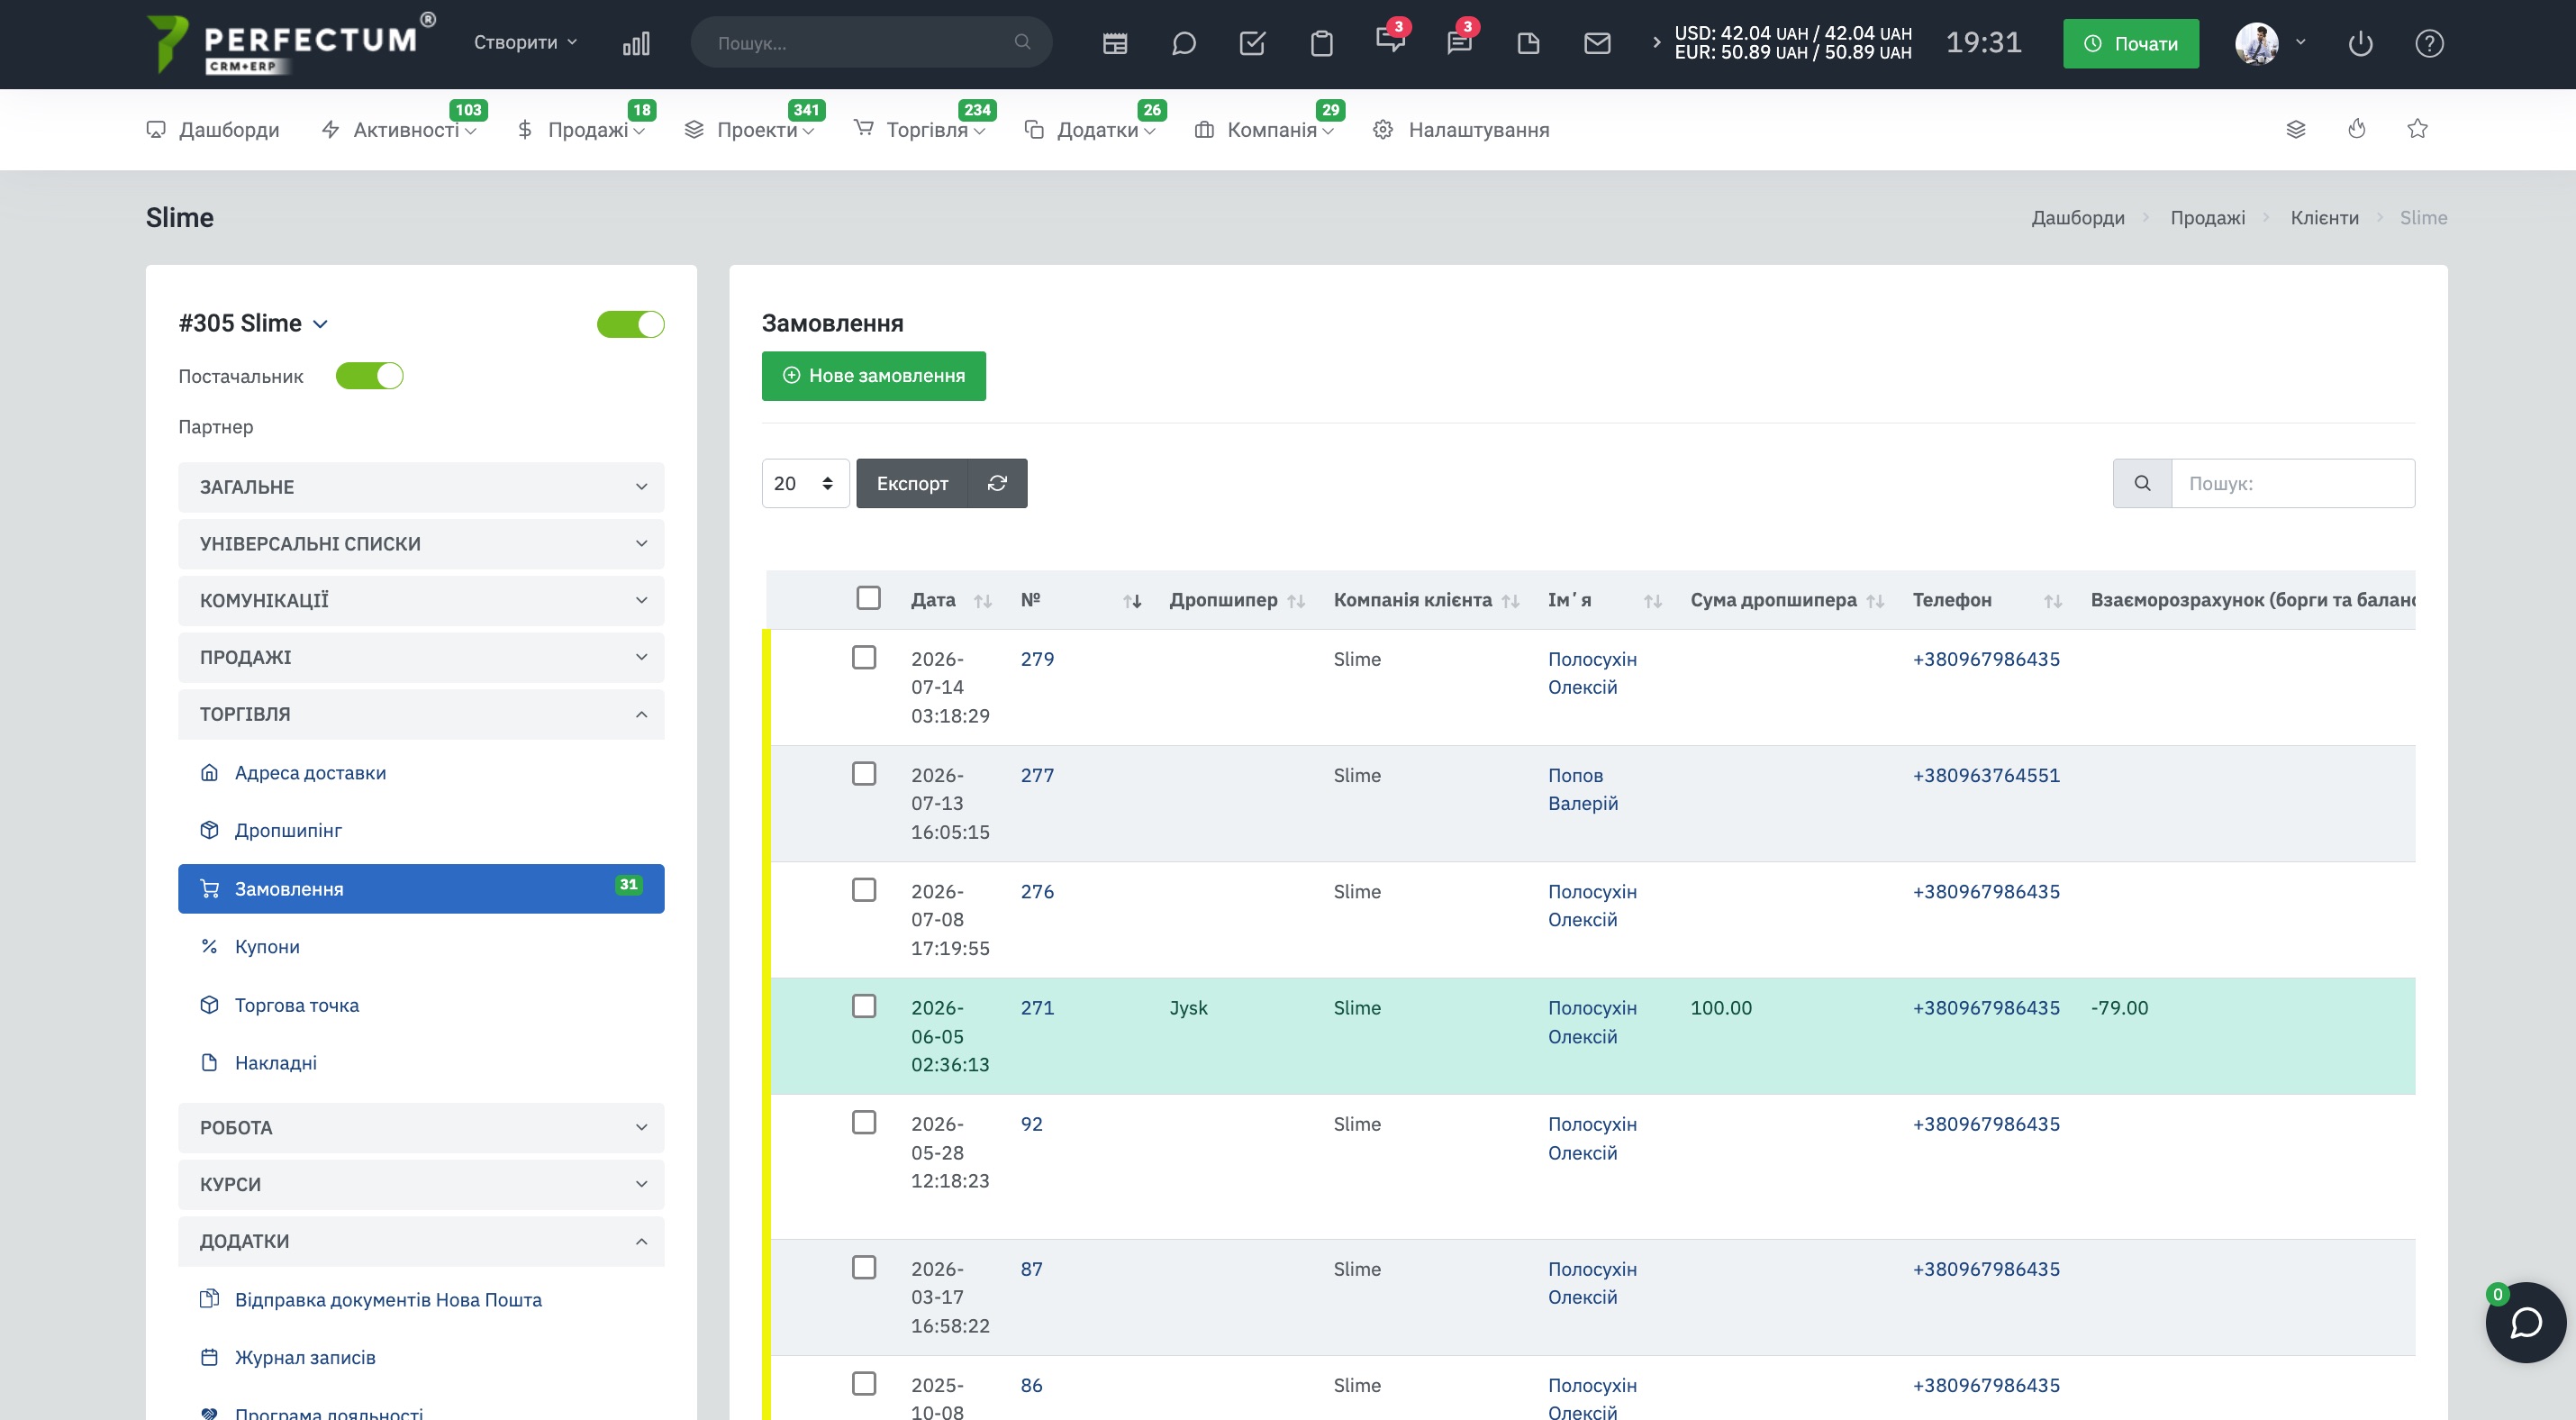Toggle the #305 Slime active switch
2576x1420 pixels.
pyautogui.click(x=631, y=324)
